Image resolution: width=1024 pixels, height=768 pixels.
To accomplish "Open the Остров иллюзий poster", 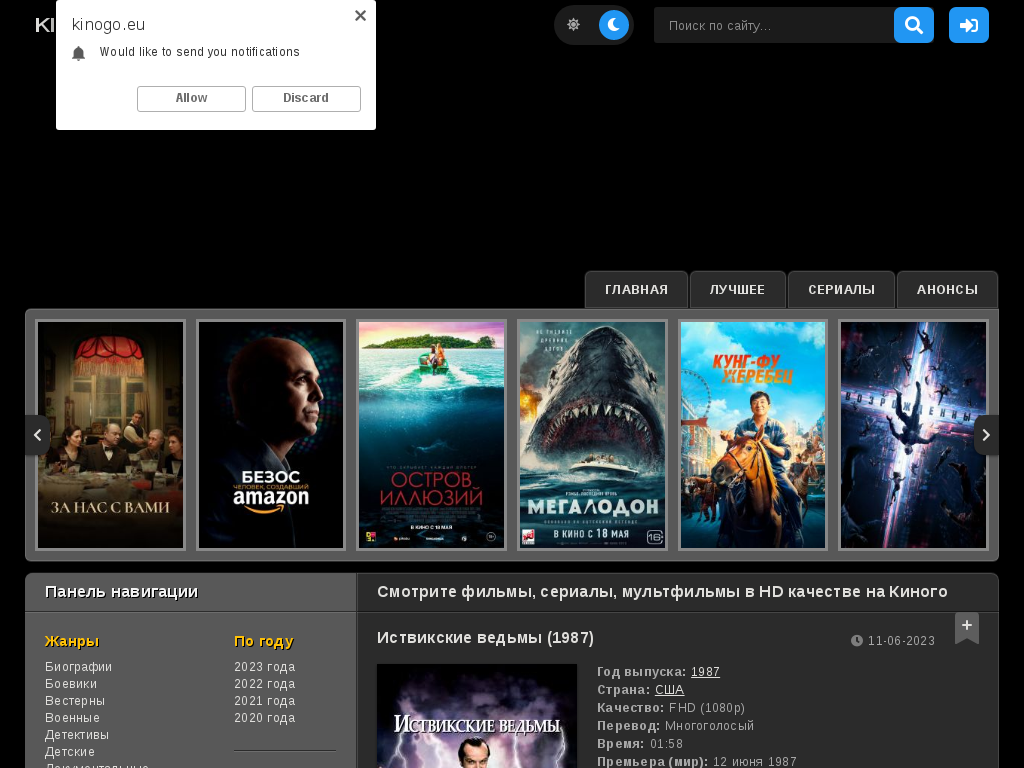I will point(432,435).
